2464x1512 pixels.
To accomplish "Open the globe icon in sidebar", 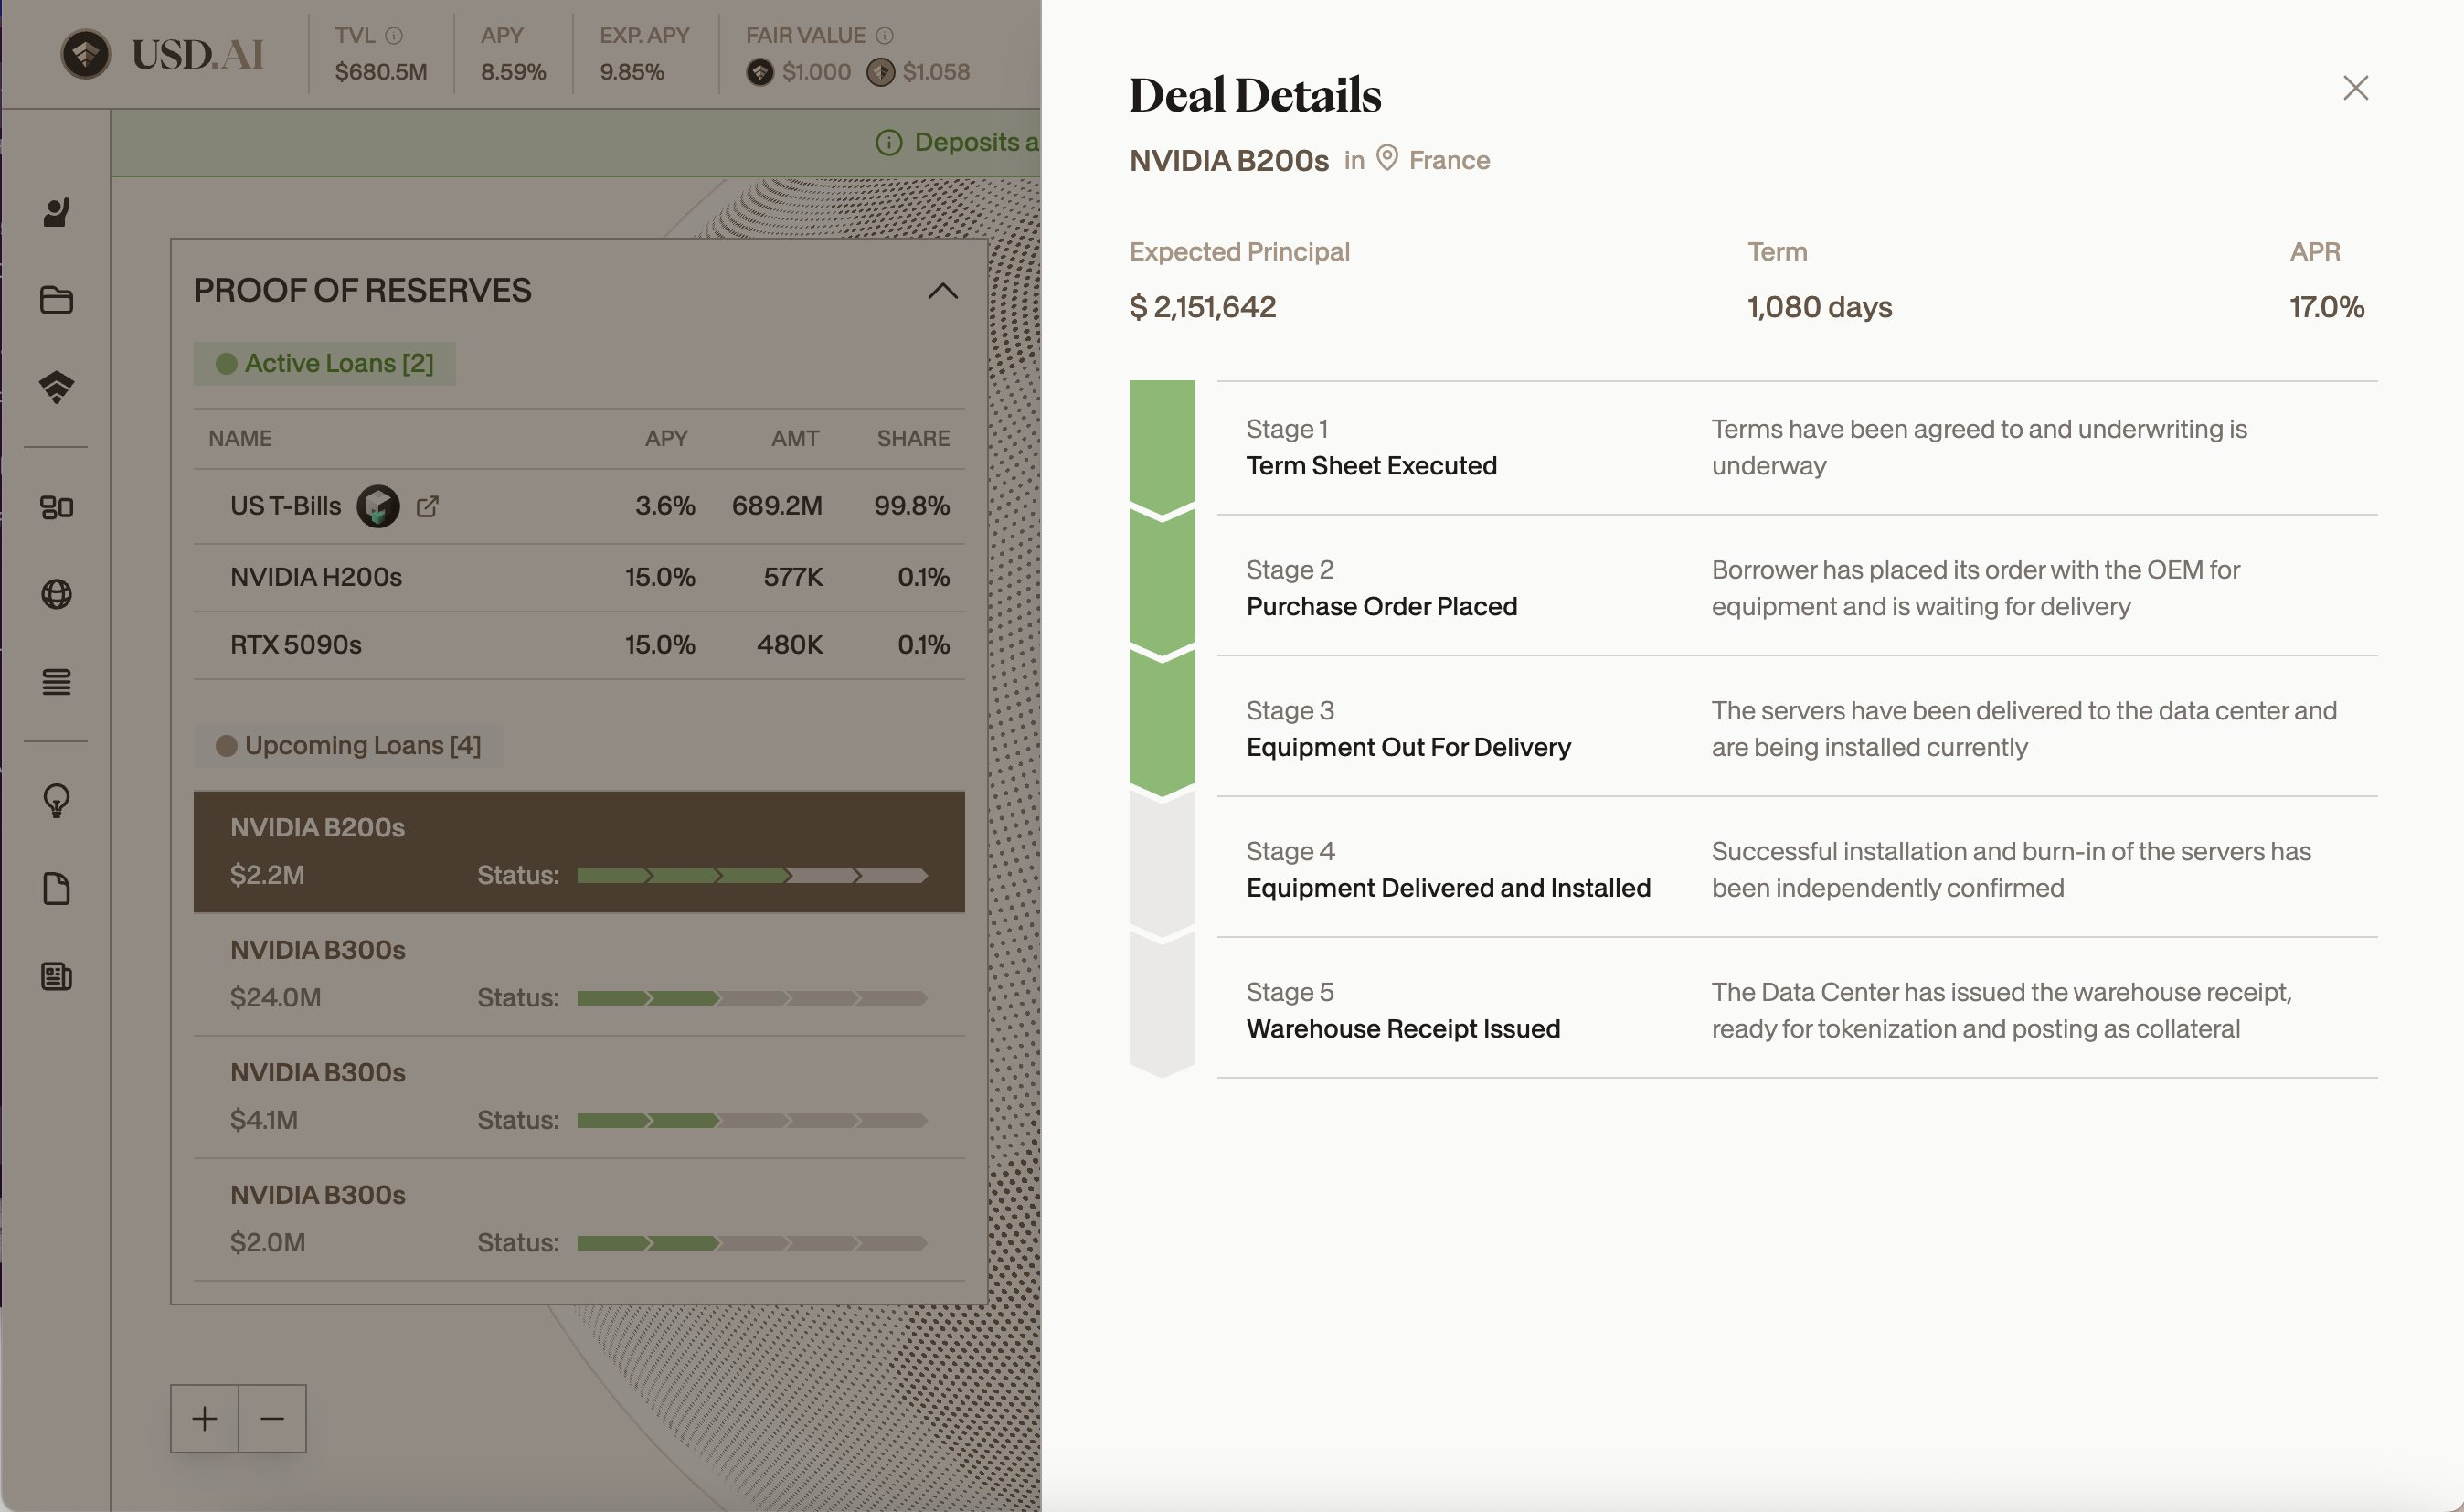I will (57, 595).
